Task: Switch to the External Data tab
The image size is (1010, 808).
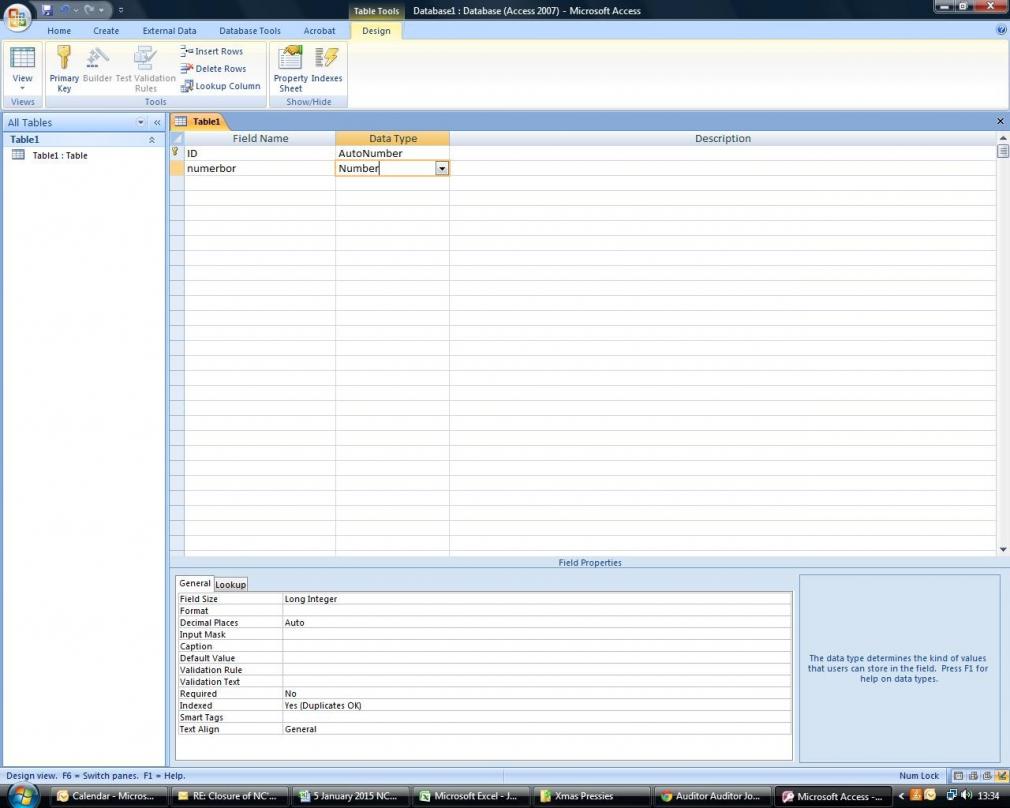Action: coord(169,30)
